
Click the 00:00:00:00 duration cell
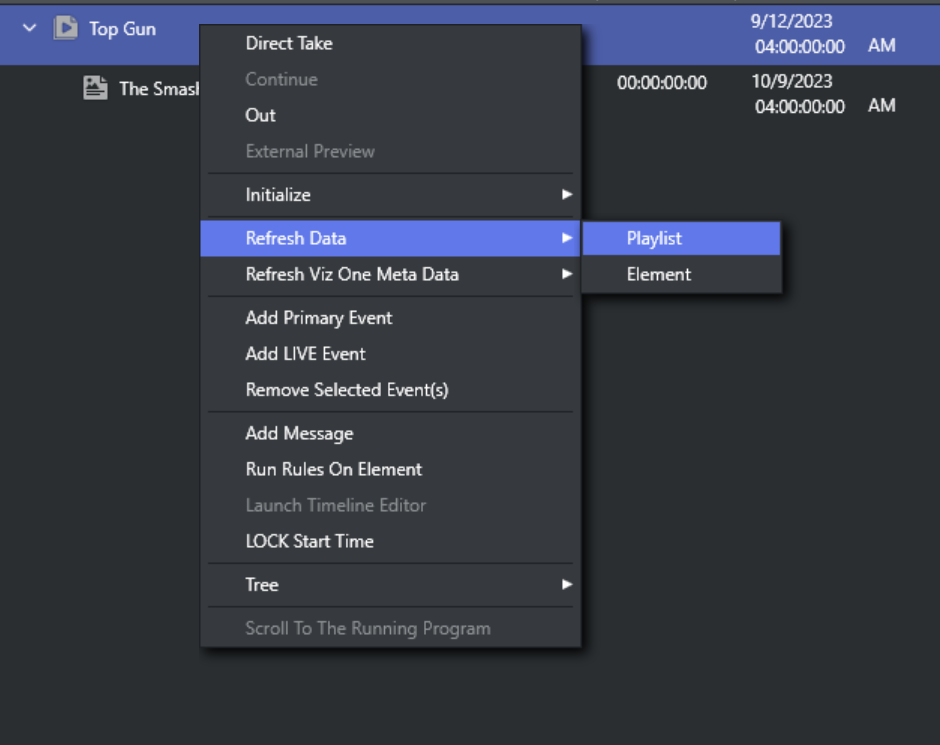(662, 83)
